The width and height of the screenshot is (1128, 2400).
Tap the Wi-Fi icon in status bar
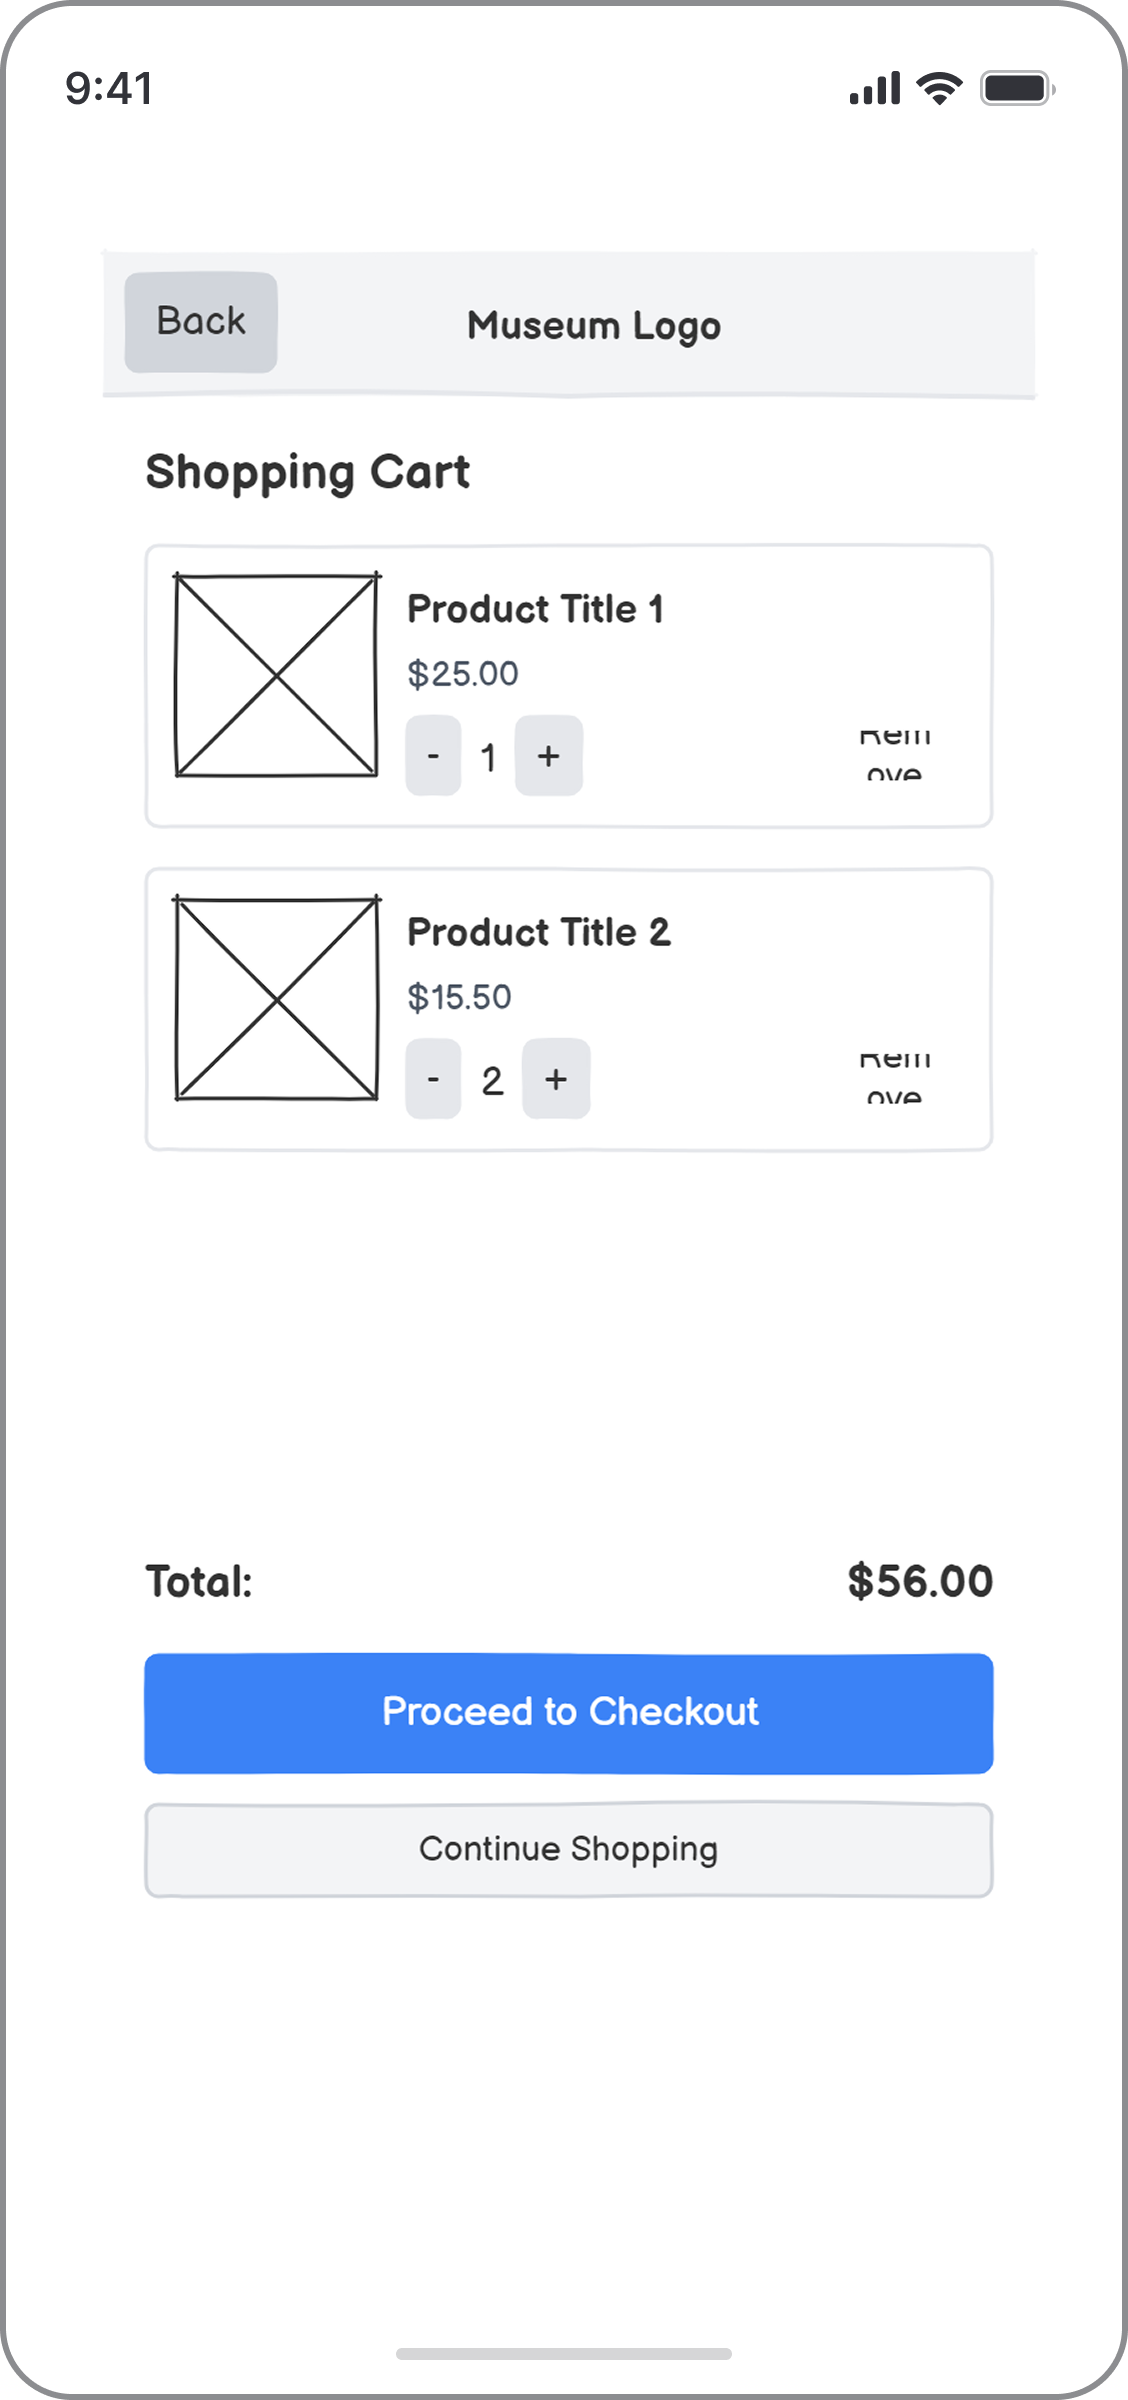[939, 89]
